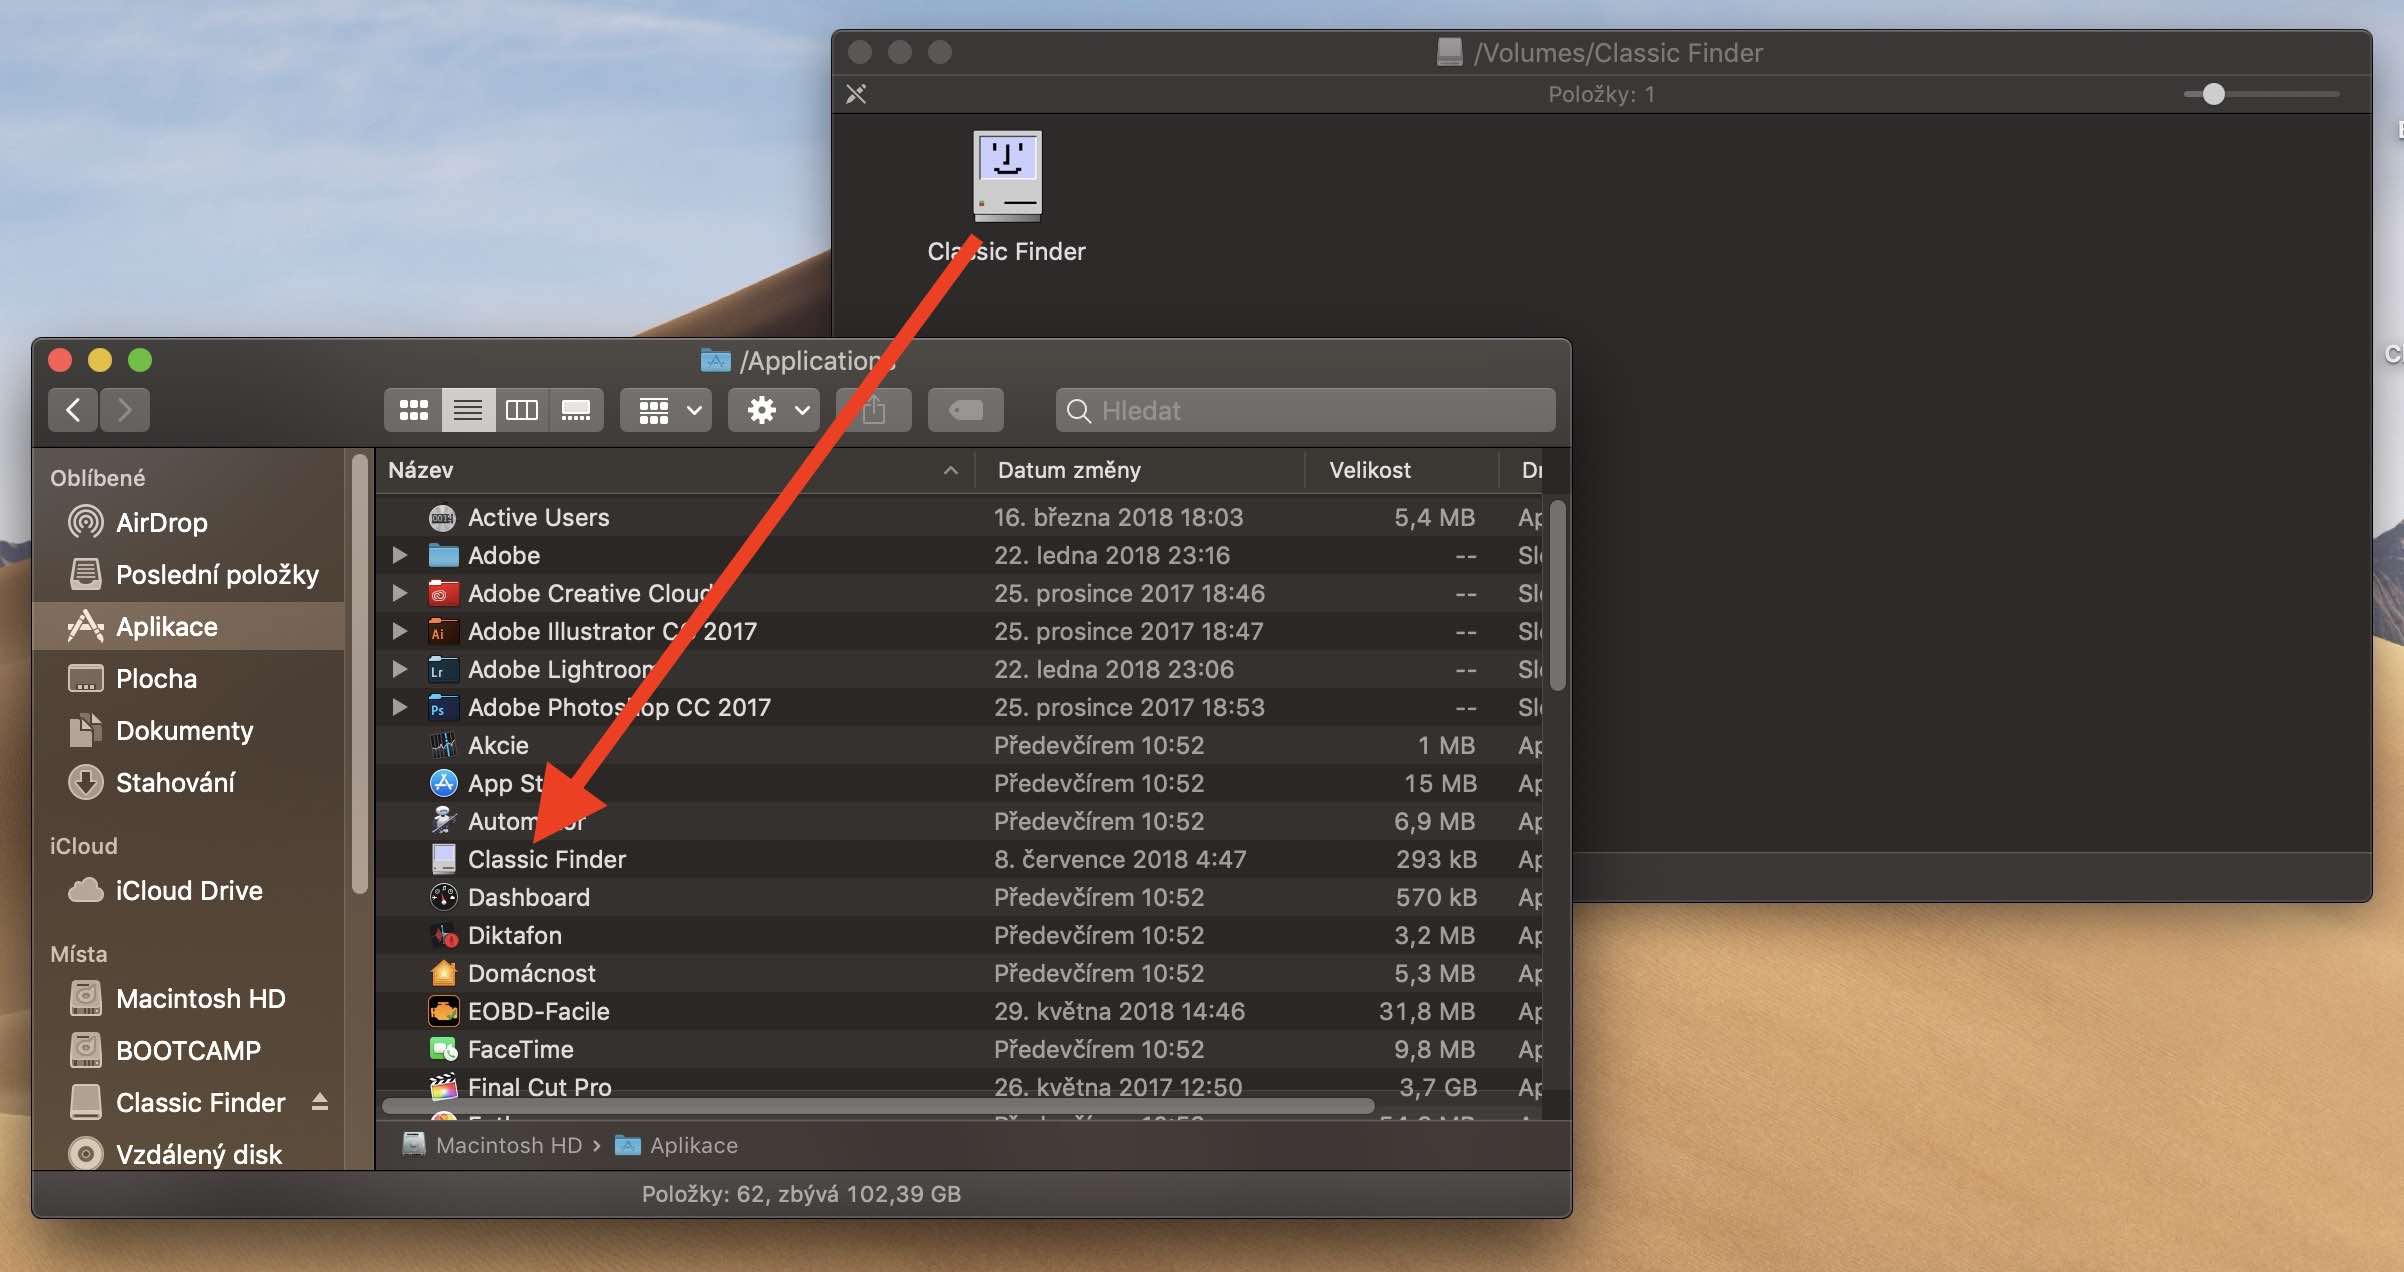Expand the Adobe folder

[399, 555]
